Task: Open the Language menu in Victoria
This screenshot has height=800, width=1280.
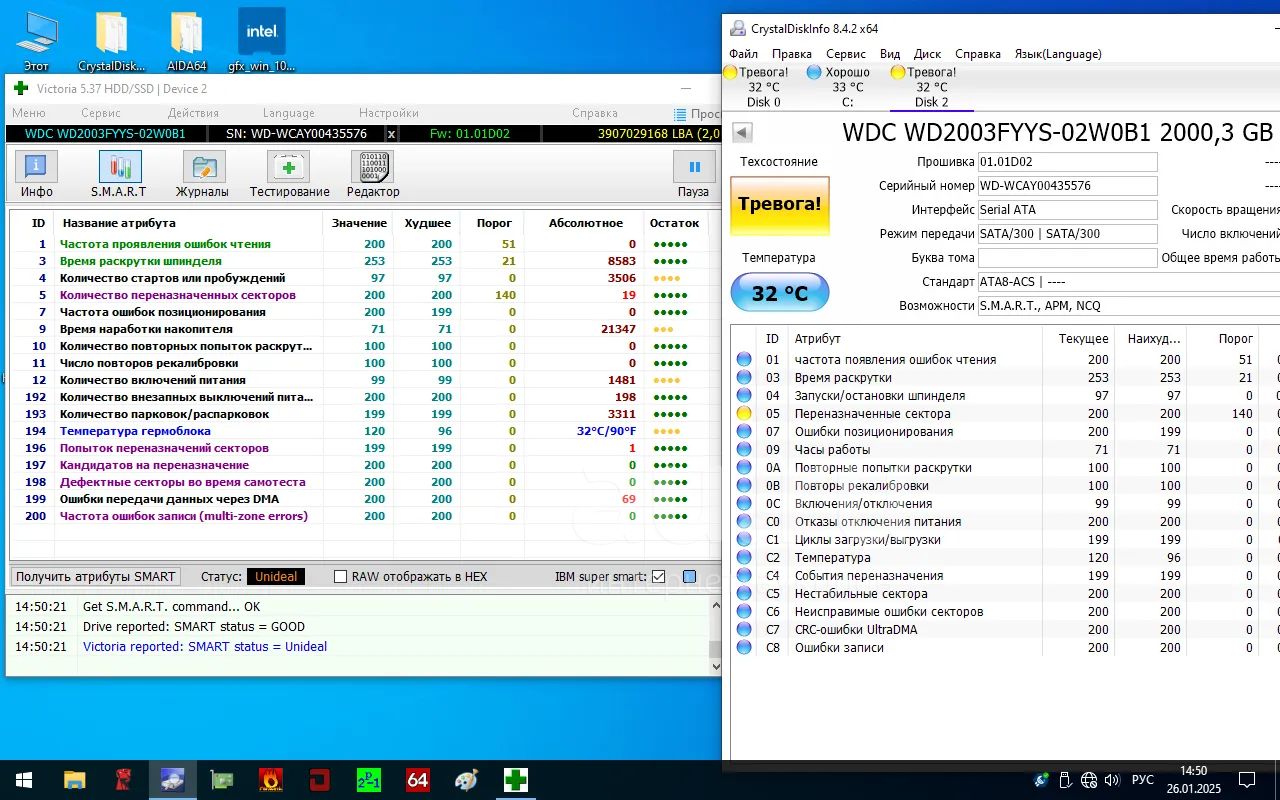Action: click(x=288, y=113)
